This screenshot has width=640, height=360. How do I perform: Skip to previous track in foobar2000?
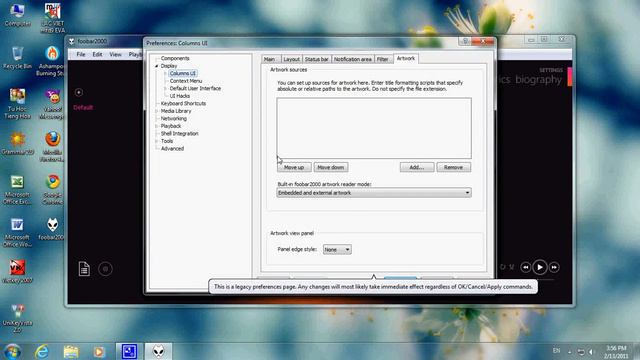point(525,267)
